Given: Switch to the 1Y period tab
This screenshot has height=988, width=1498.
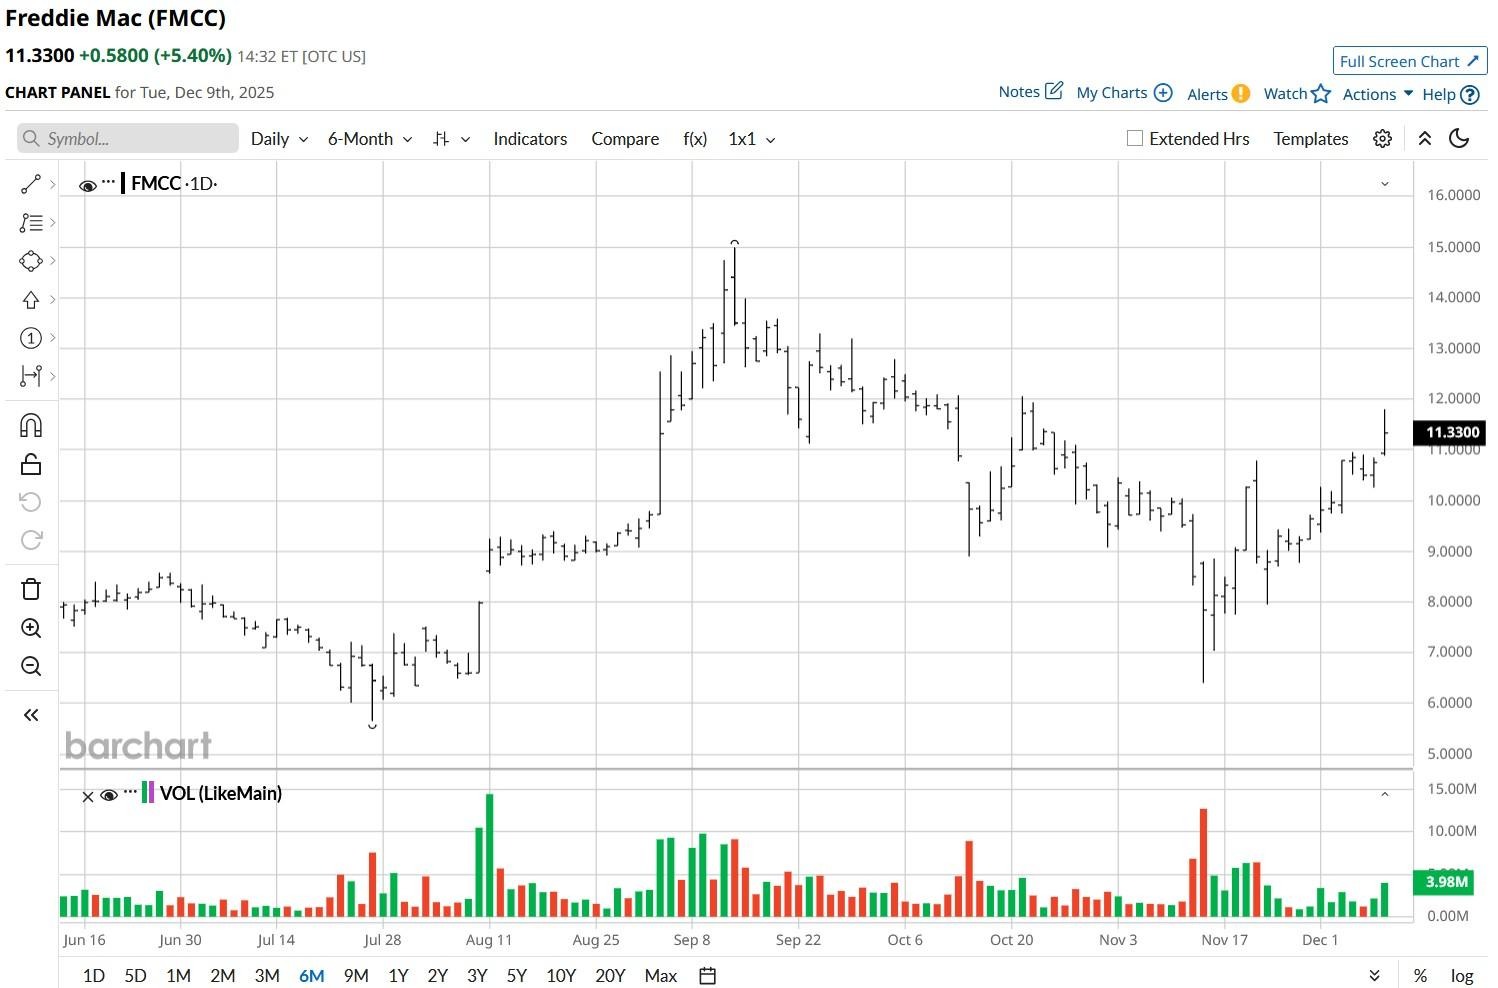Looking at the screenshot, I should [x=397, y=975].
